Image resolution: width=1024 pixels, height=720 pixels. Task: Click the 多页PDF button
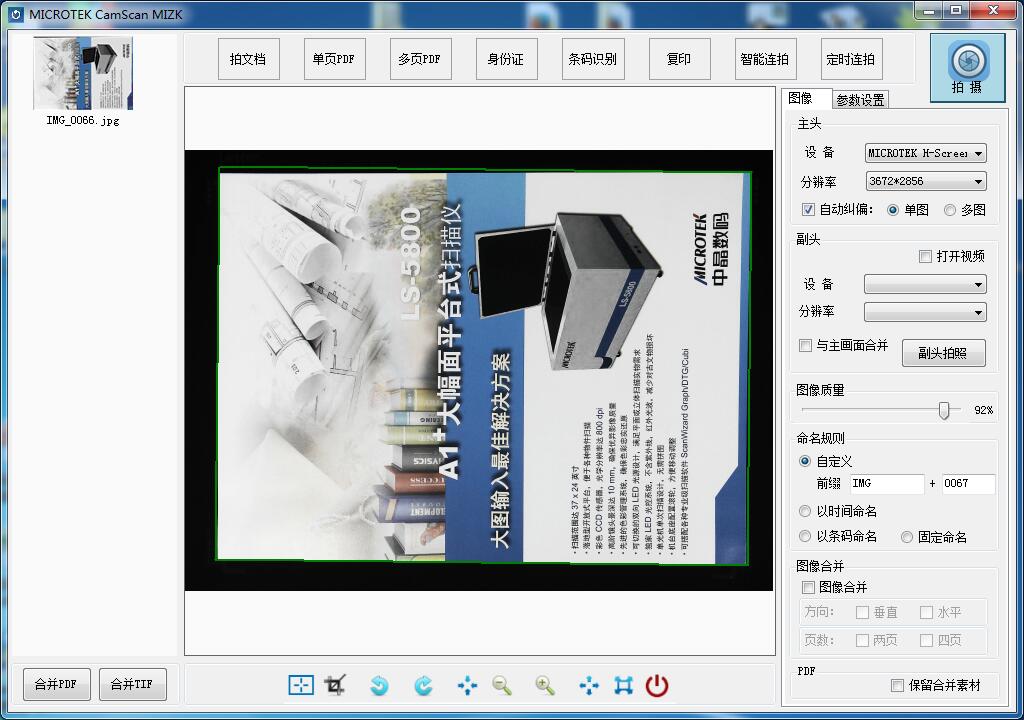coord(420,59)
